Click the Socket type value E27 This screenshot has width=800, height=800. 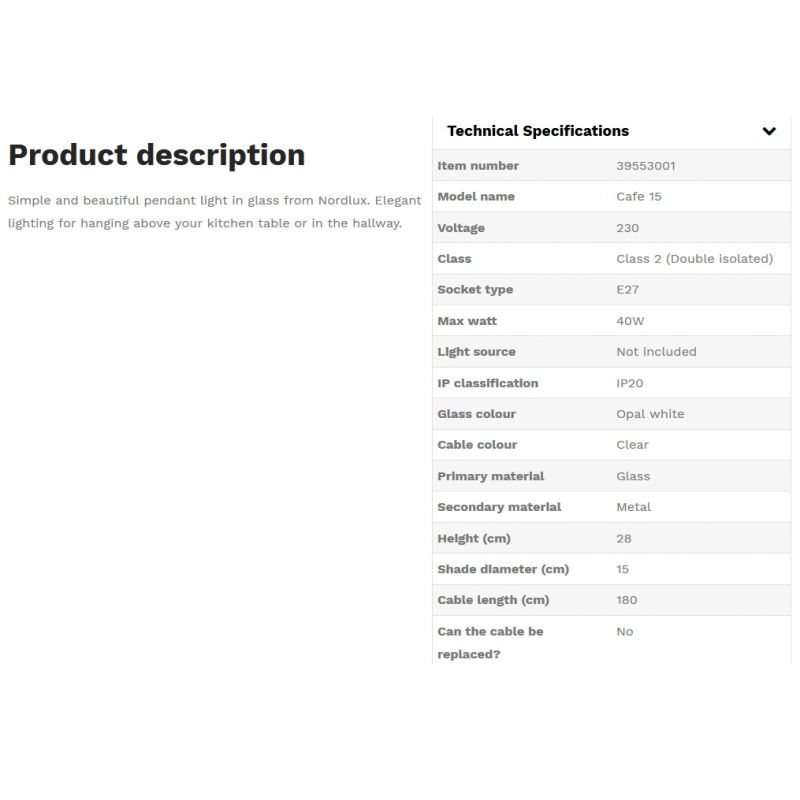click(x=628, y=290)
